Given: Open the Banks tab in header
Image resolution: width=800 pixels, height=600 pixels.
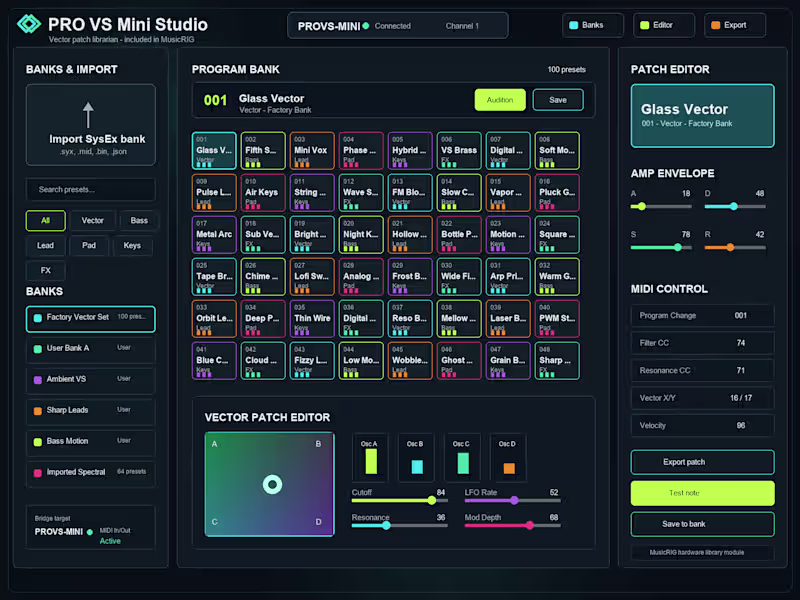Looking at the screenshot, I should click(x=592, y=25).
